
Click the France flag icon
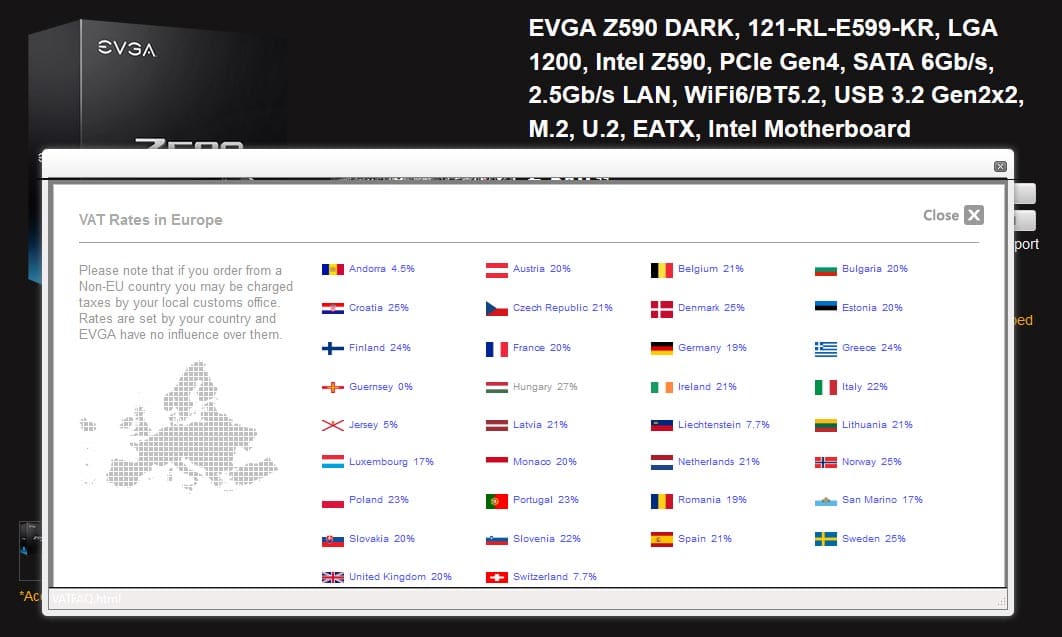tap(496, 349)
